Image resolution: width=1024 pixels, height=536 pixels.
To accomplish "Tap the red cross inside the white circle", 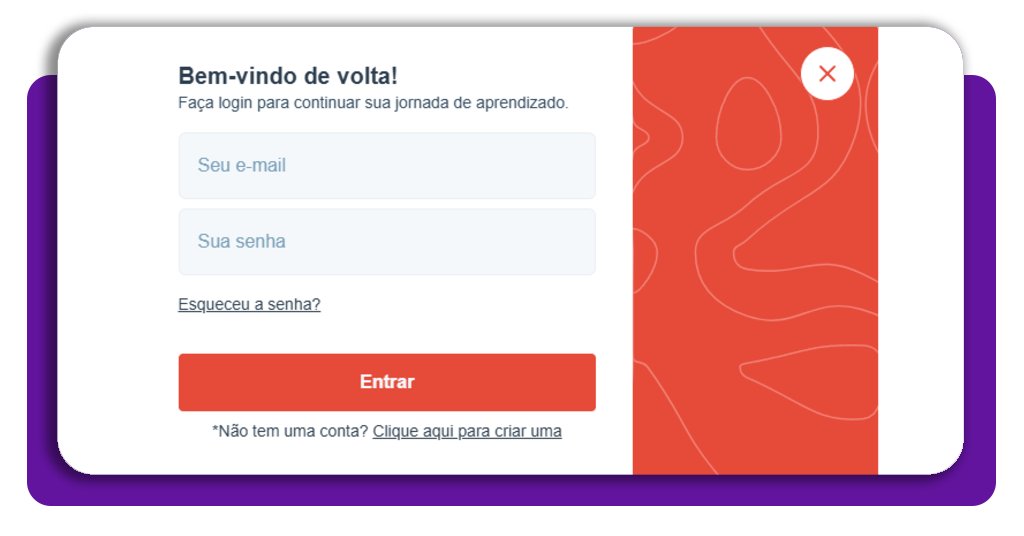I will coord(827,74).
